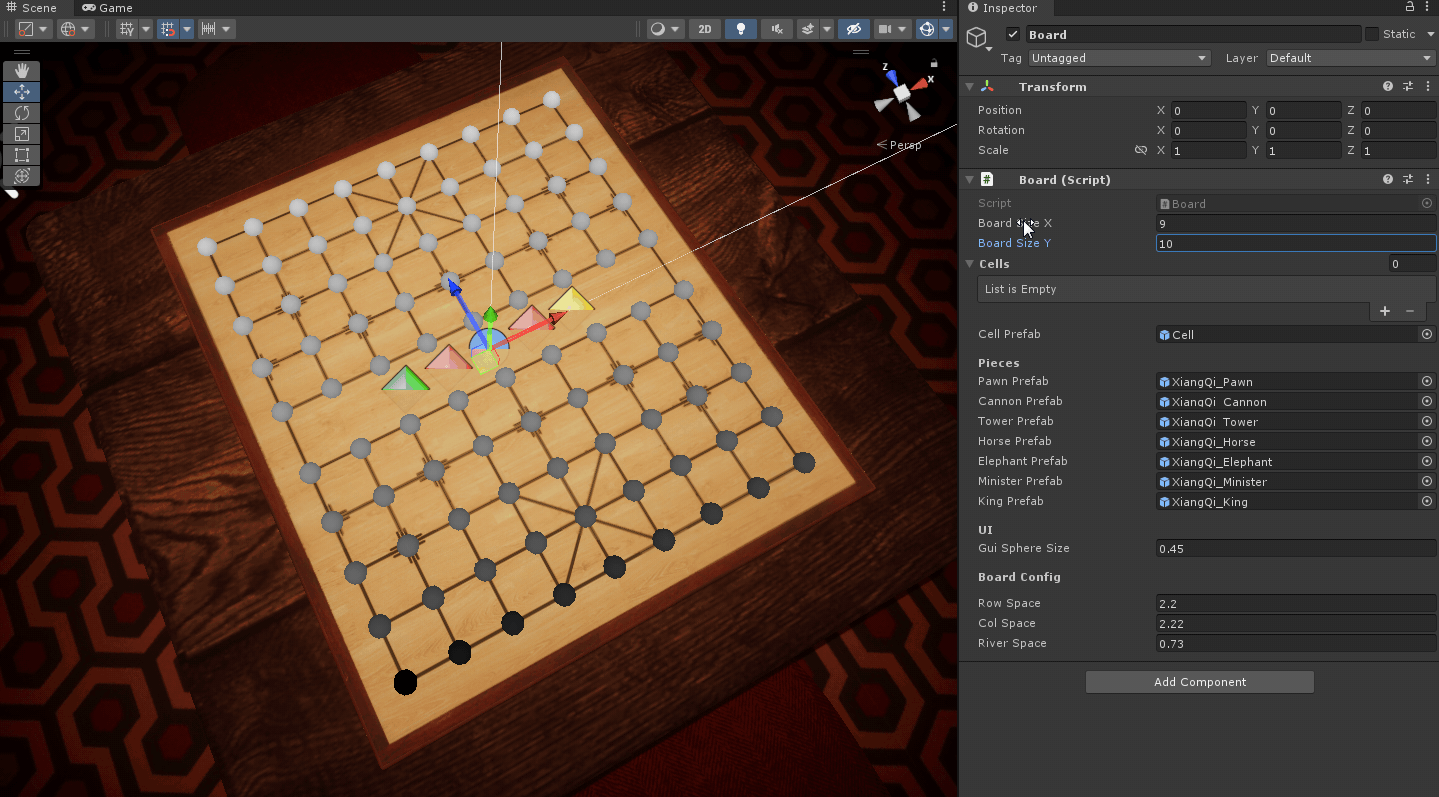1439x797 pixels.
Task: Collapse the Cells list foldout
Action: click(968, 263)
